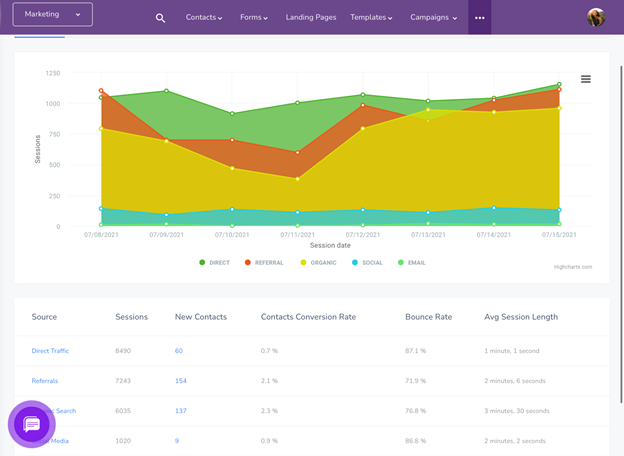
Task: Click the user profile avatar
Action: point(596,17)
